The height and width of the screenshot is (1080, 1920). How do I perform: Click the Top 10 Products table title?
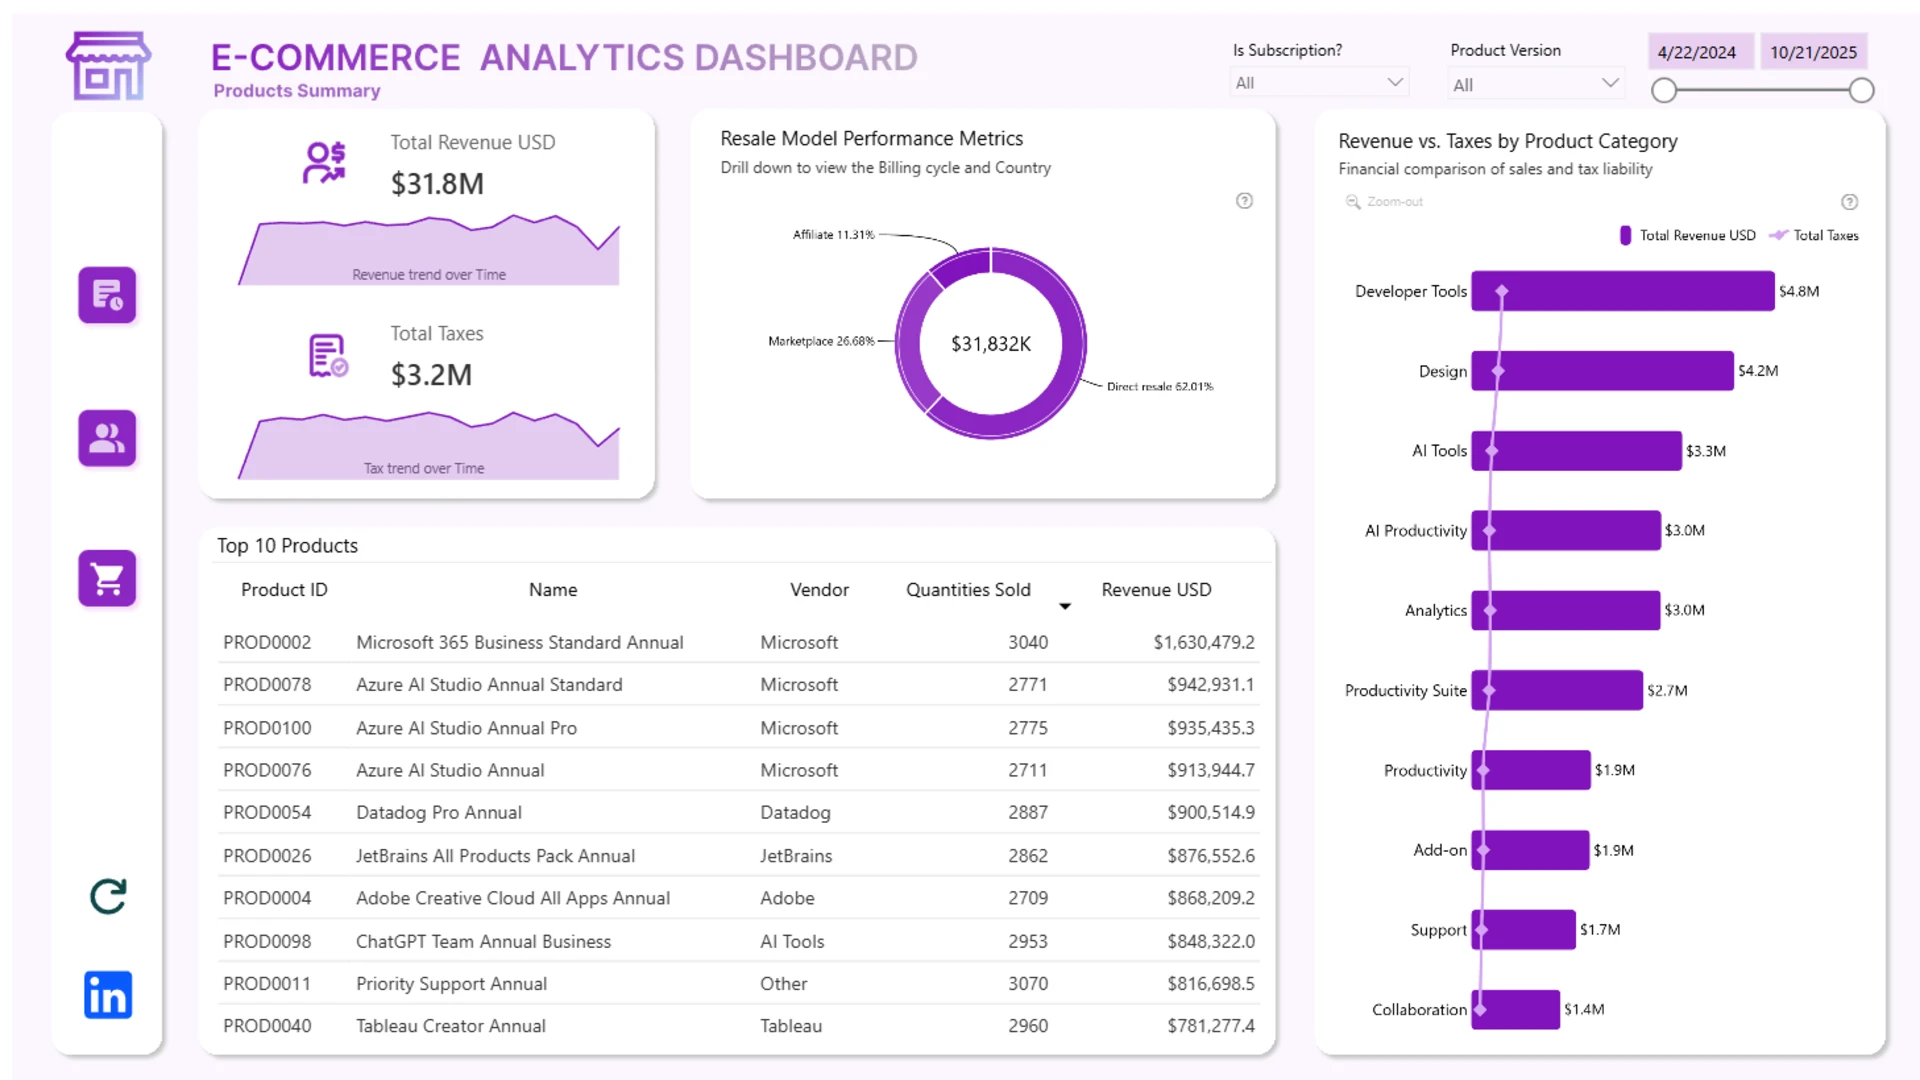pyautogui.click(x=287, y=546)
